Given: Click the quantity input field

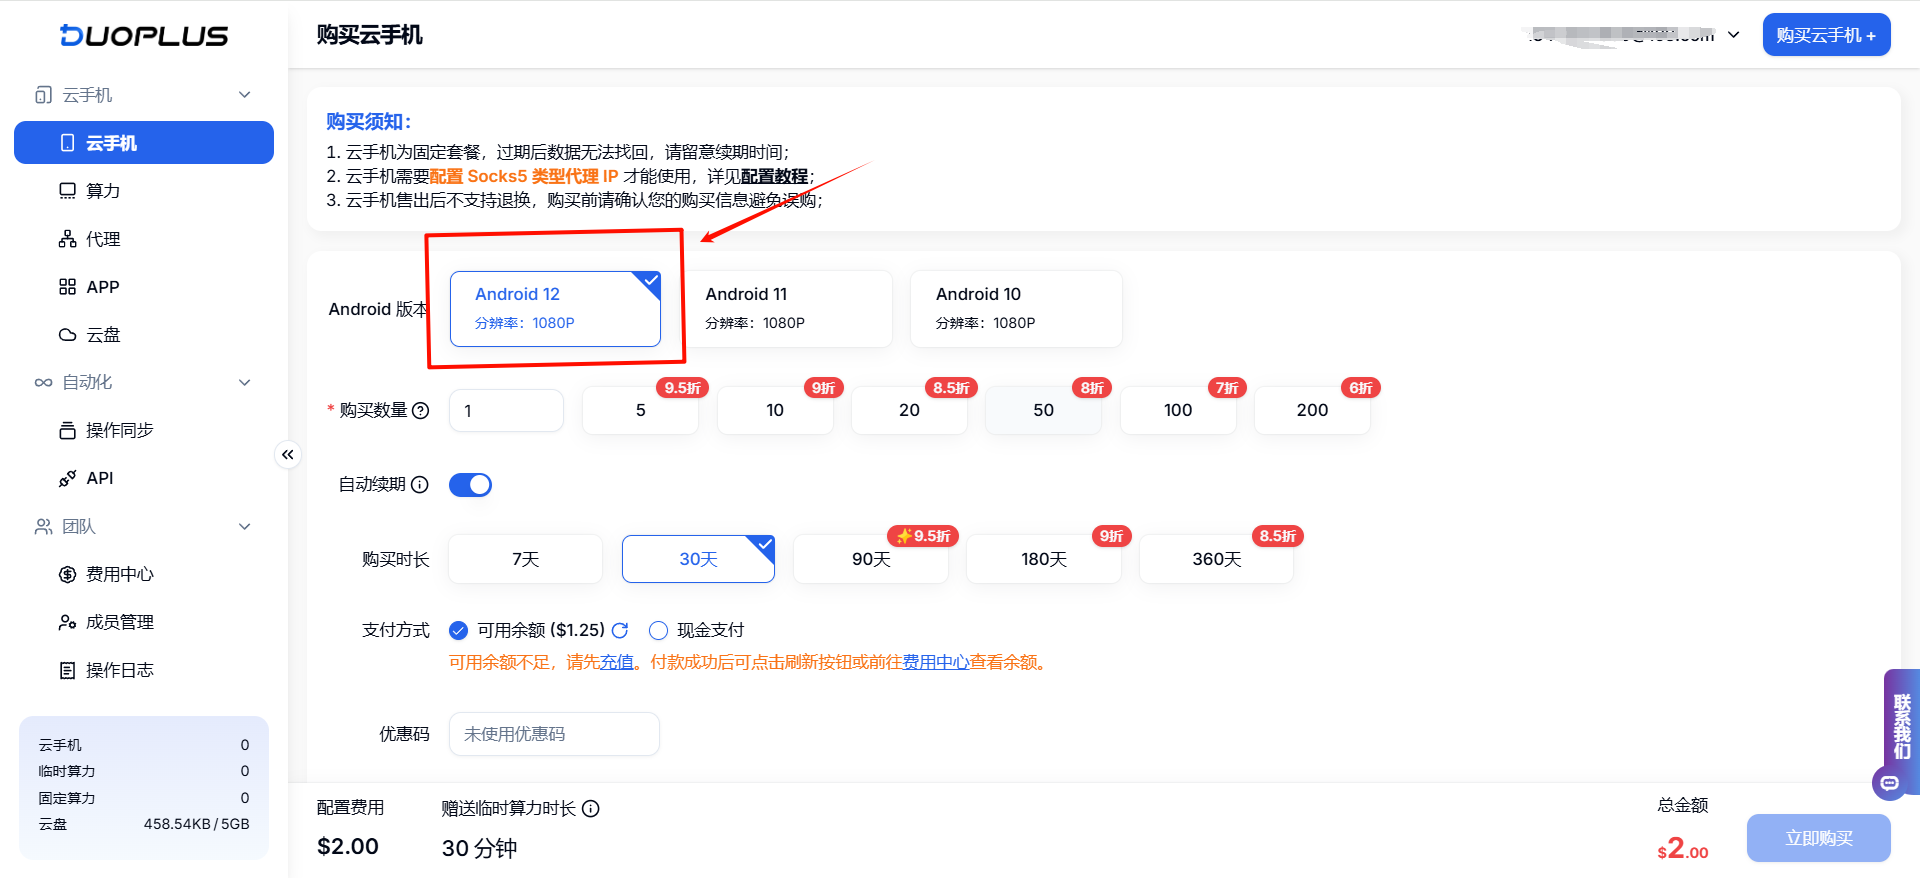Looking at the screenshot, I should pos(506,410).
